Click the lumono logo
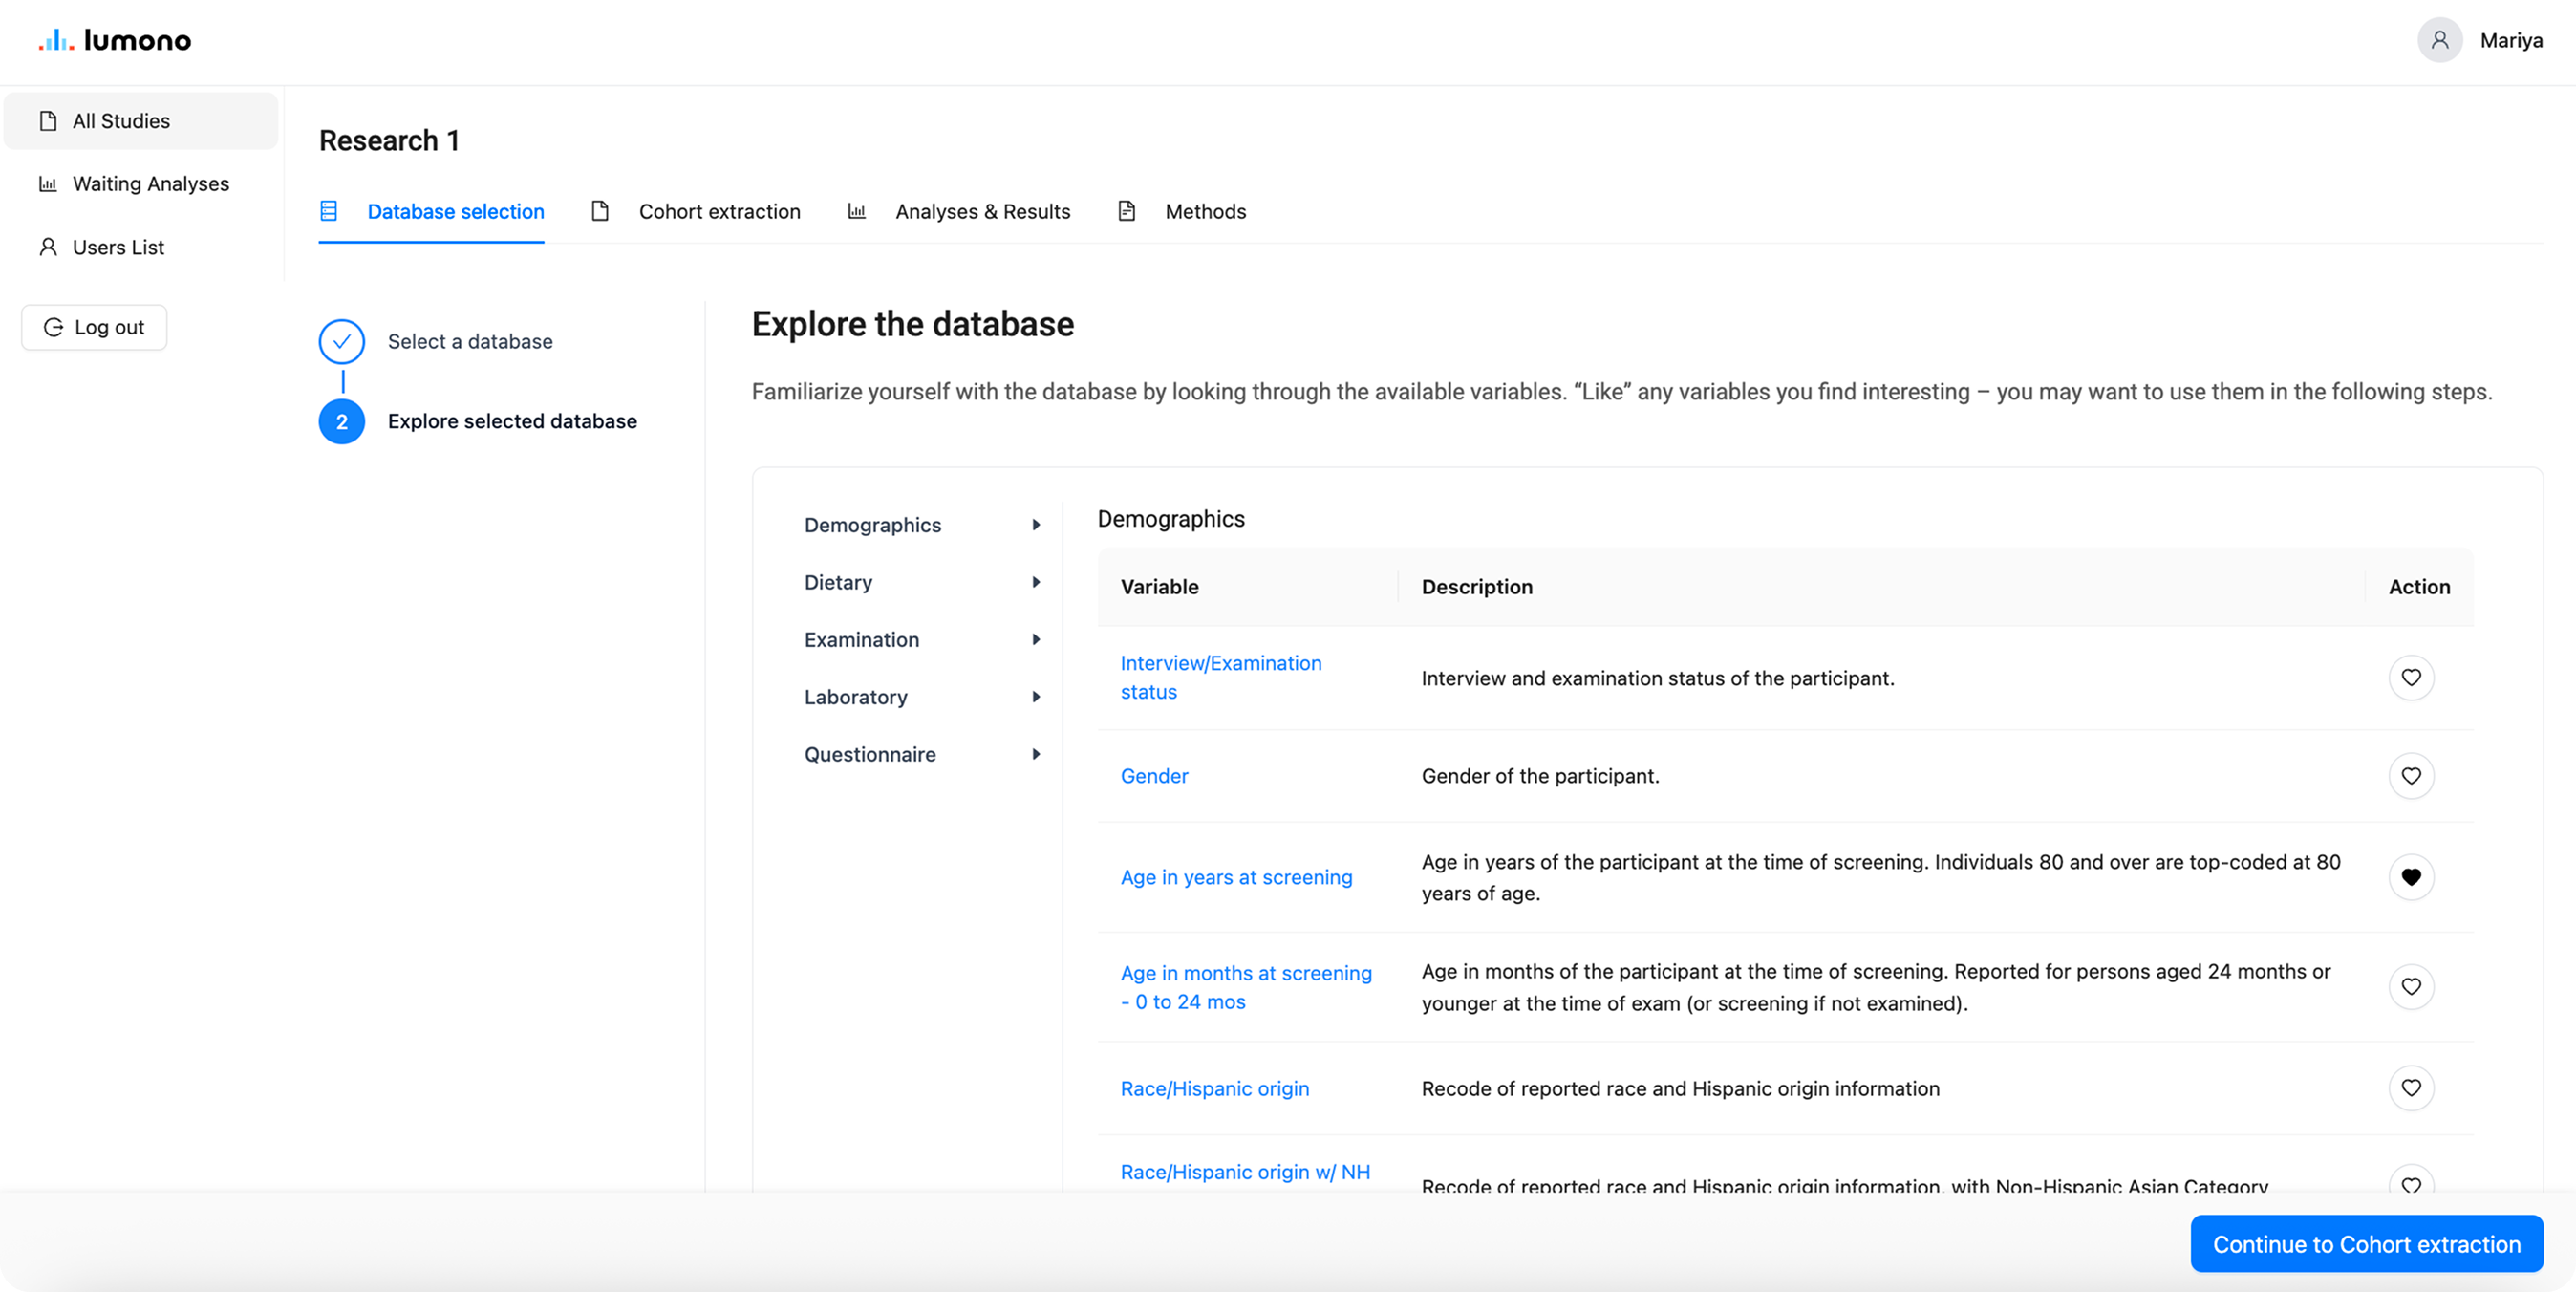This screenshot has width=2576, height=1292. (113, 40)
